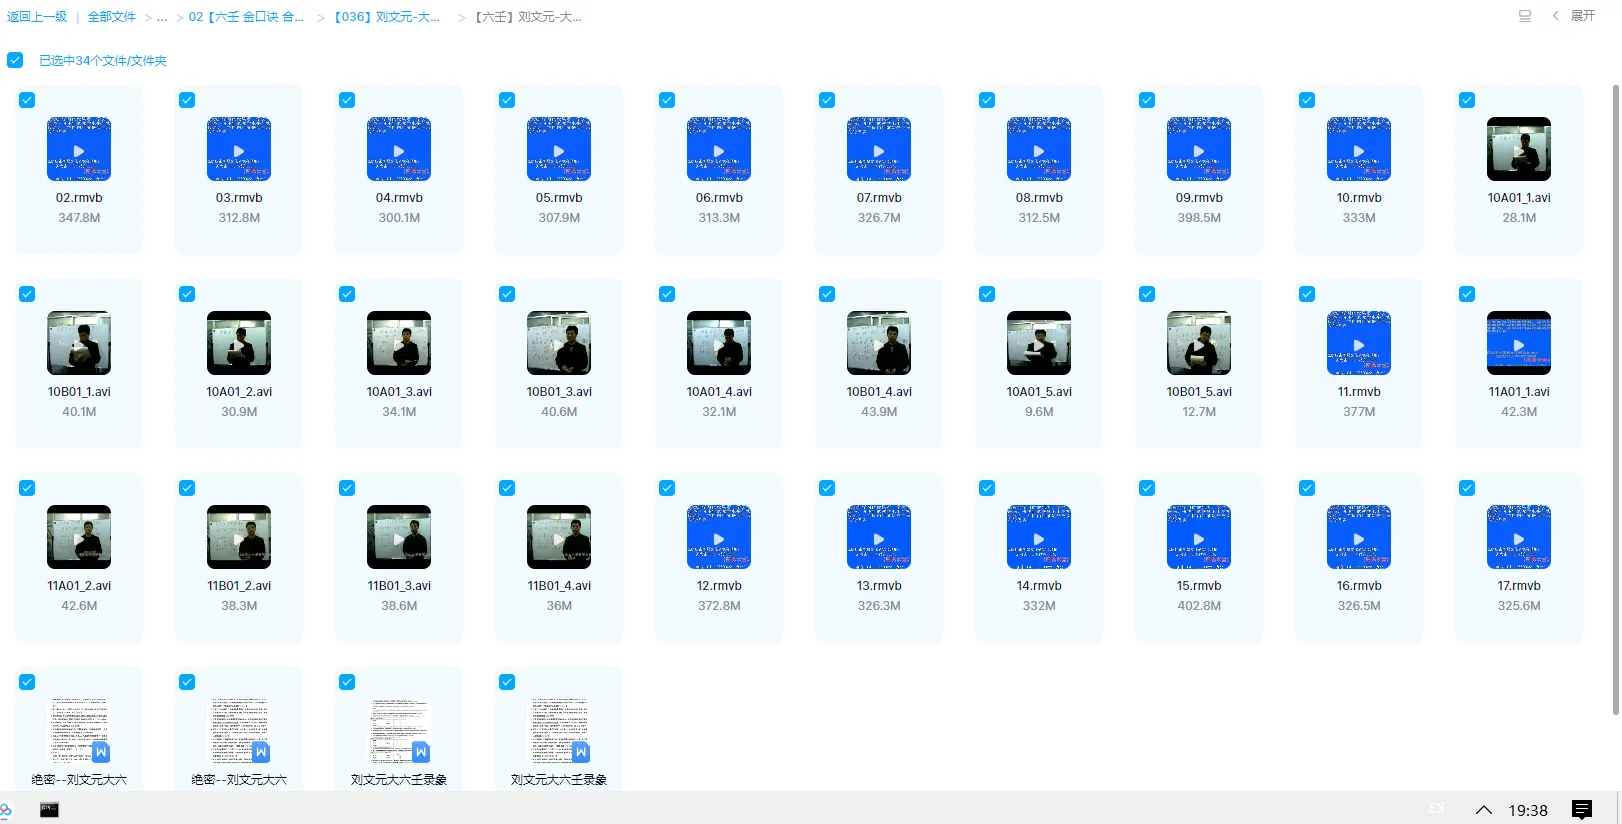Image resolution: width=1622 pixels, height=824 pixels.
Task: Open the black terminal app in taskbar
Action: click(49, 810)
